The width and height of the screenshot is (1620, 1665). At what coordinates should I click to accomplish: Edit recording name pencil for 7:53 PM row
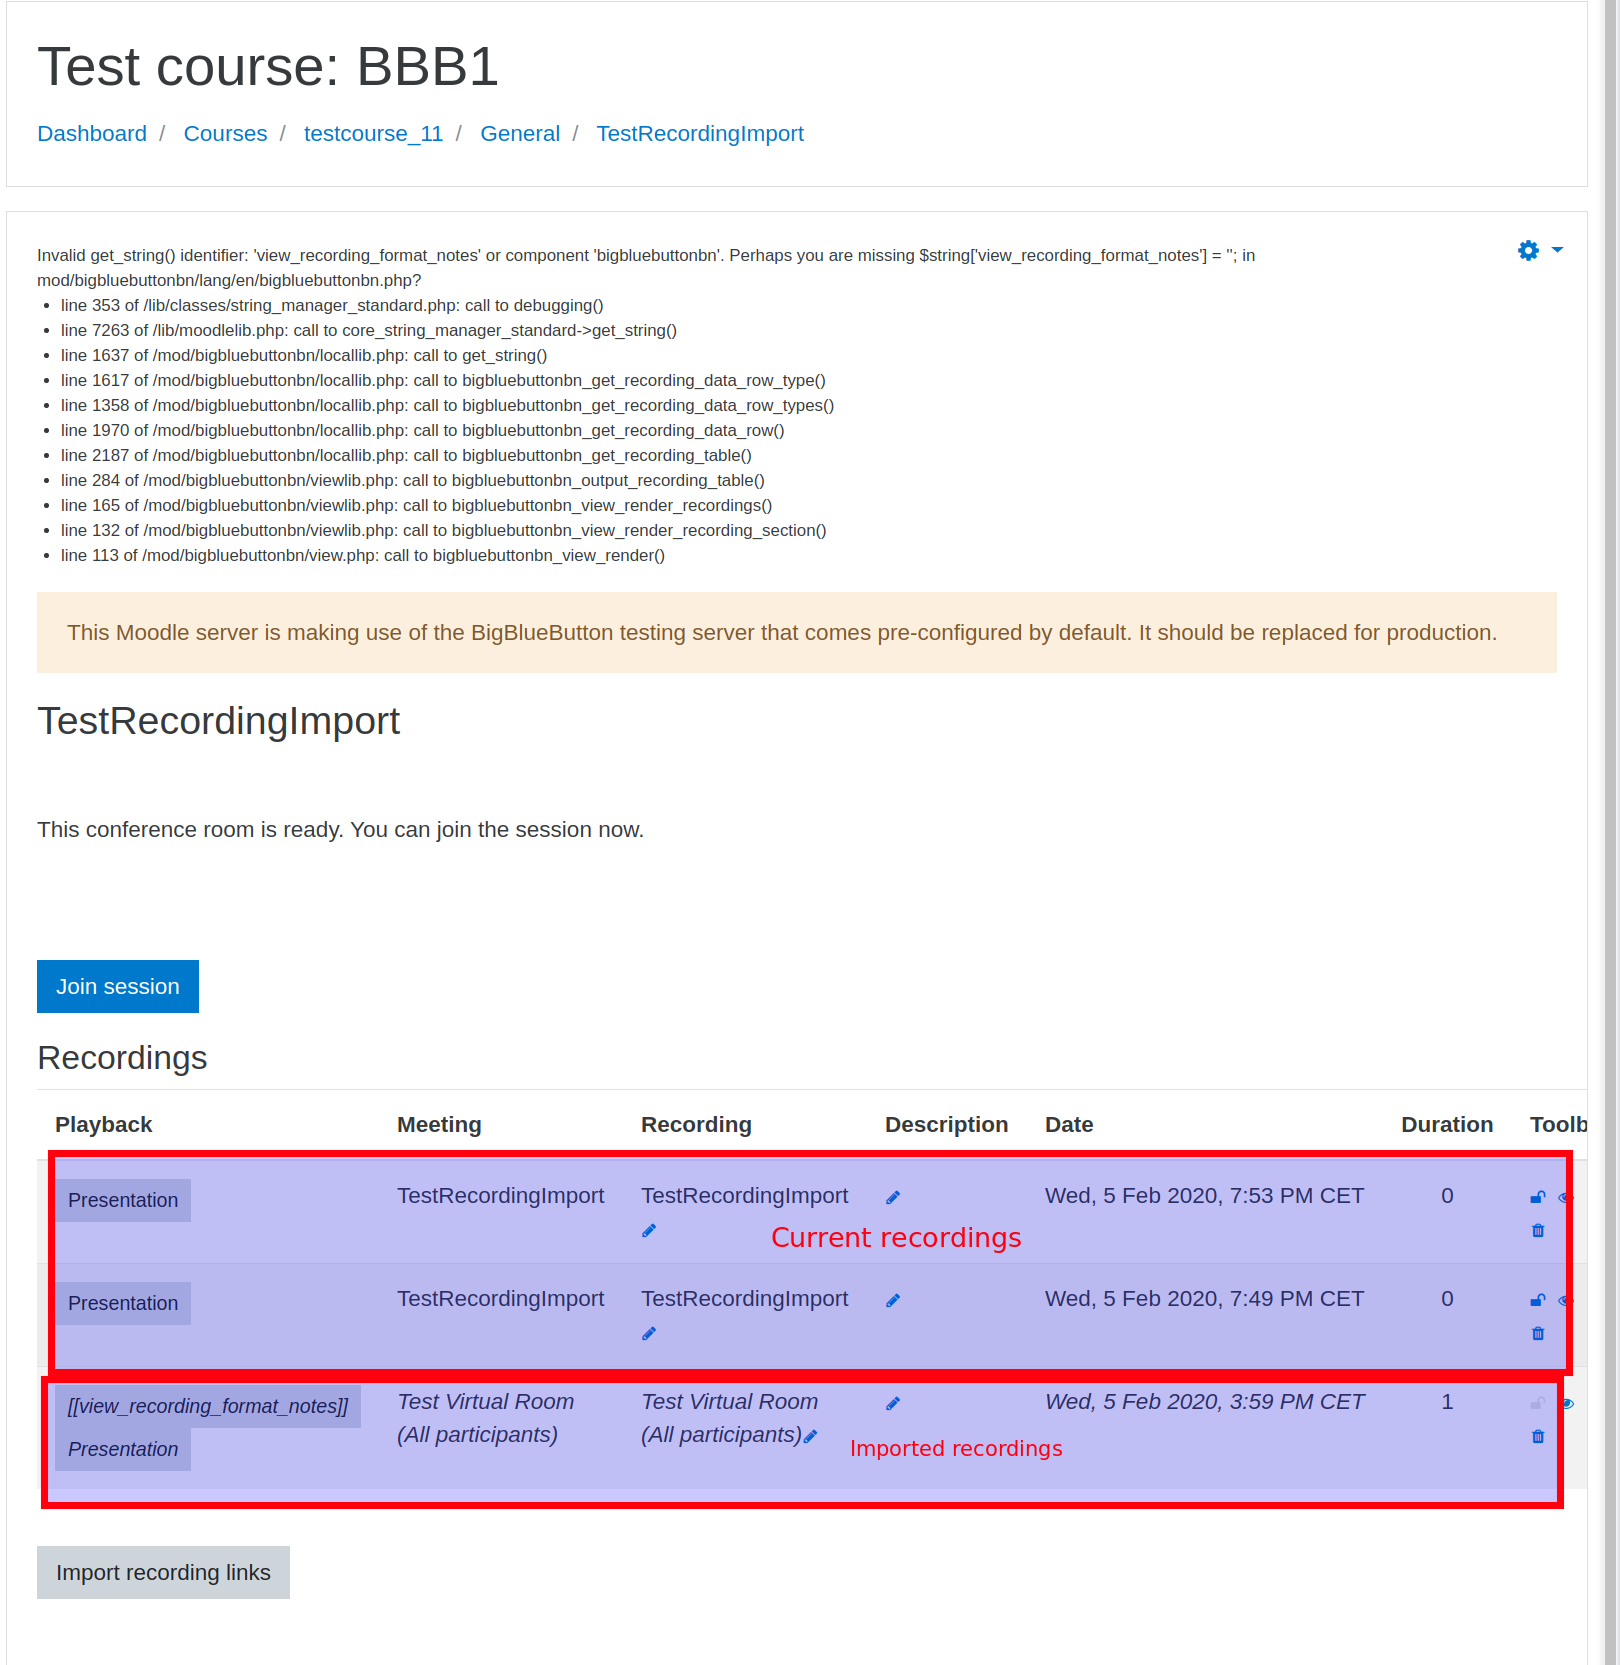pos(649,1230)
